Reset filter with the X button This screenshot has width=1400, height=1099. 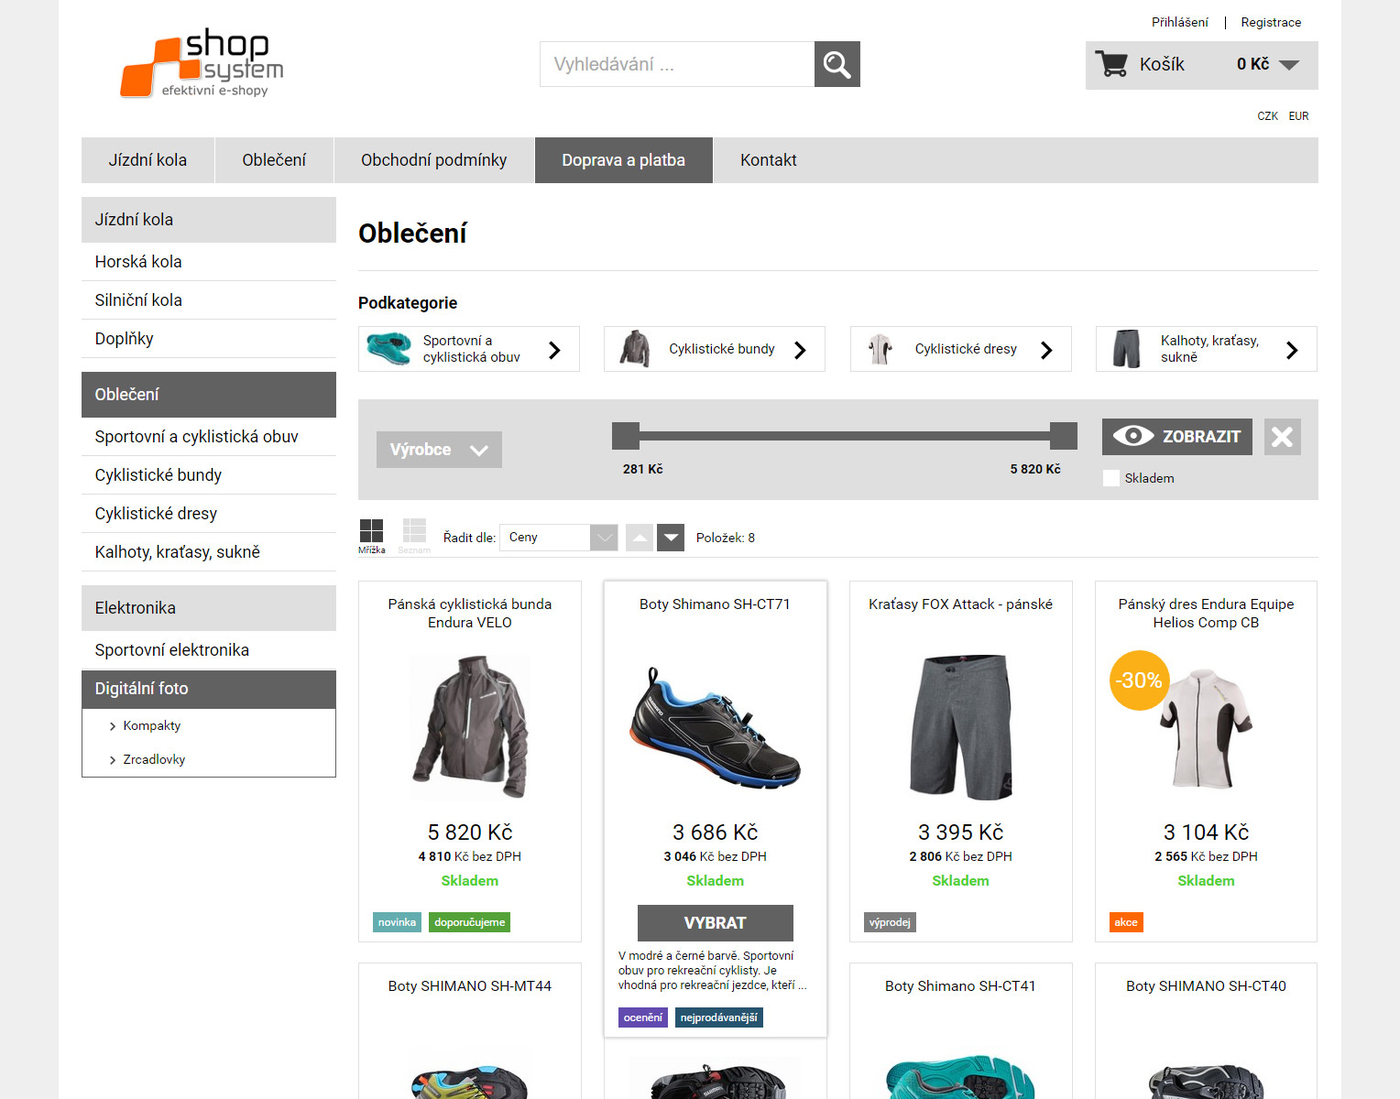click(1282, 437)
